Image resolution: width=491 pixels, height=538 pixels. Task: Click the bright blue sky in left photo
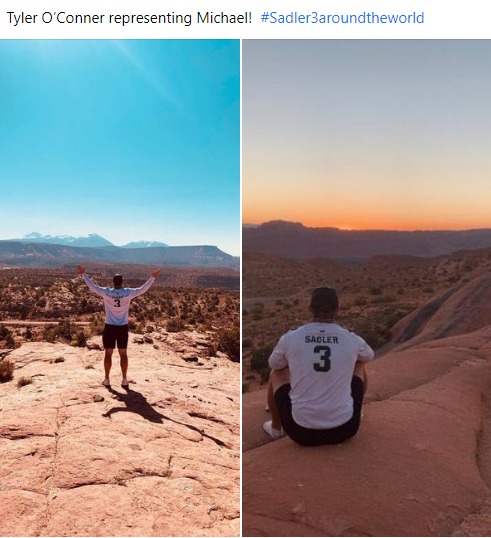pos(120,130)
